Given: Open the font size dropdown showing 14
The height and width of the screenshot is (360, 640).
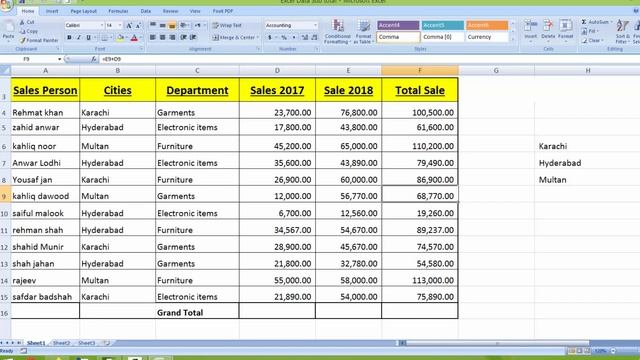Looking at the screenshot, I should coord(120,25).
